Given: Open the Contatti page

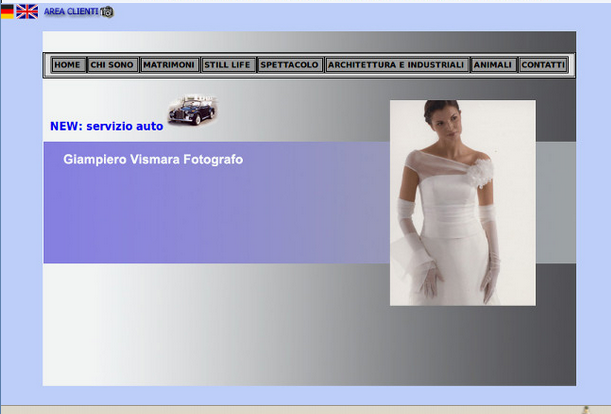Looking at the screenshot, I should click(x=543, y=65).
